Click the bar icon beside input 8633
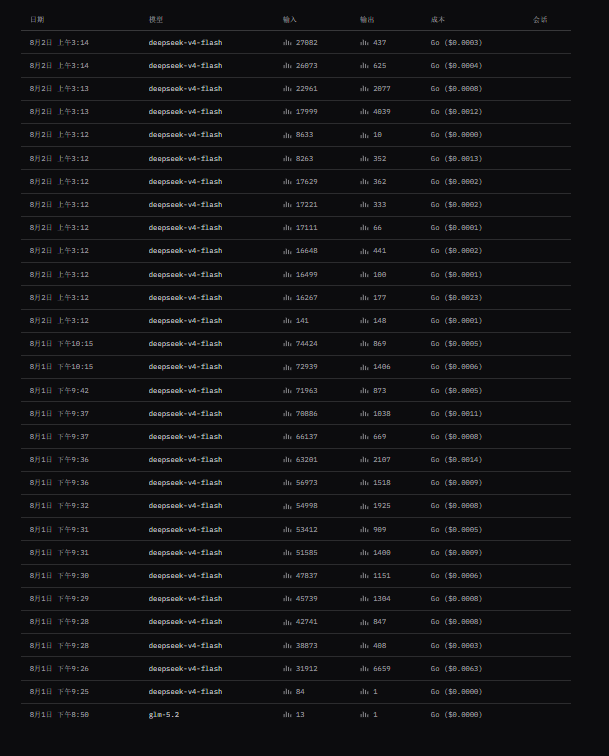The width and height of the screenshot is (609, 756). tap(287, 135)
